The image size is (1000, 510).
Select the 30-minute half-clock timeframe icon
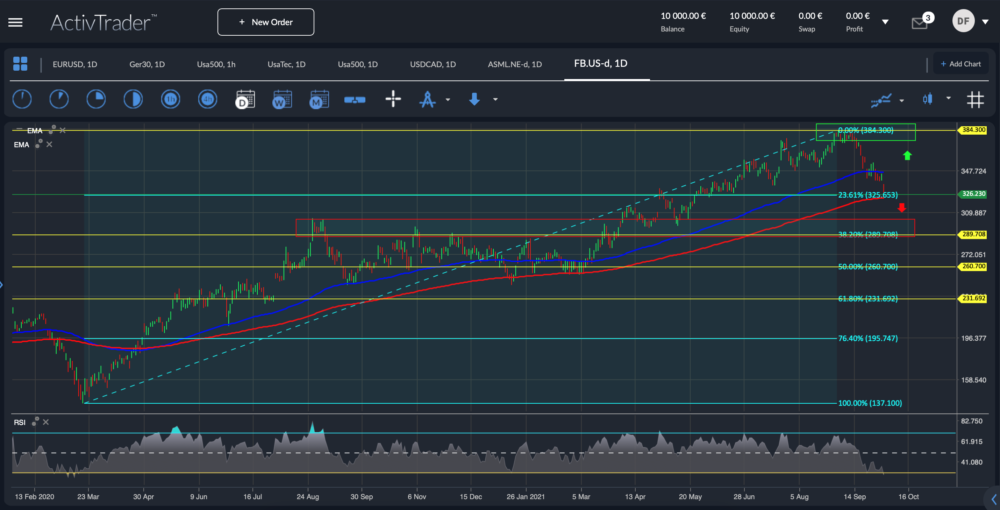[x=133, y=99]
